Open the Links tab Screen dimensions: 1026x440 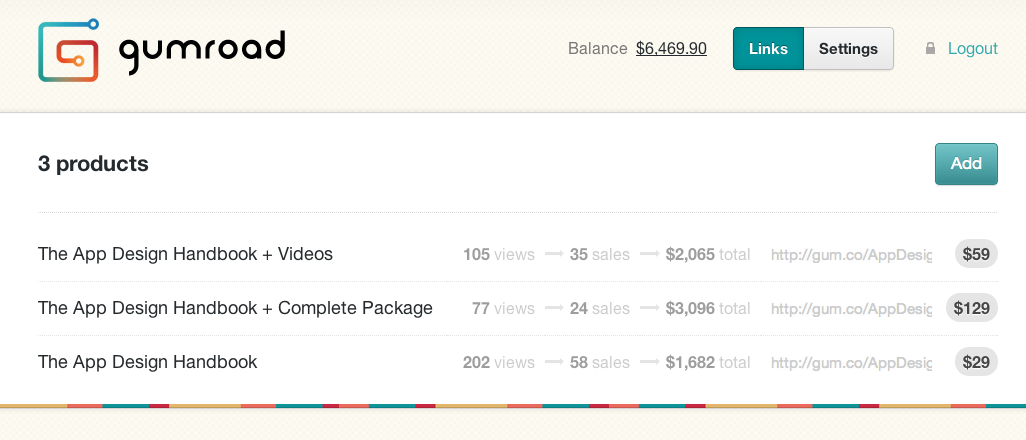(768, 48)
